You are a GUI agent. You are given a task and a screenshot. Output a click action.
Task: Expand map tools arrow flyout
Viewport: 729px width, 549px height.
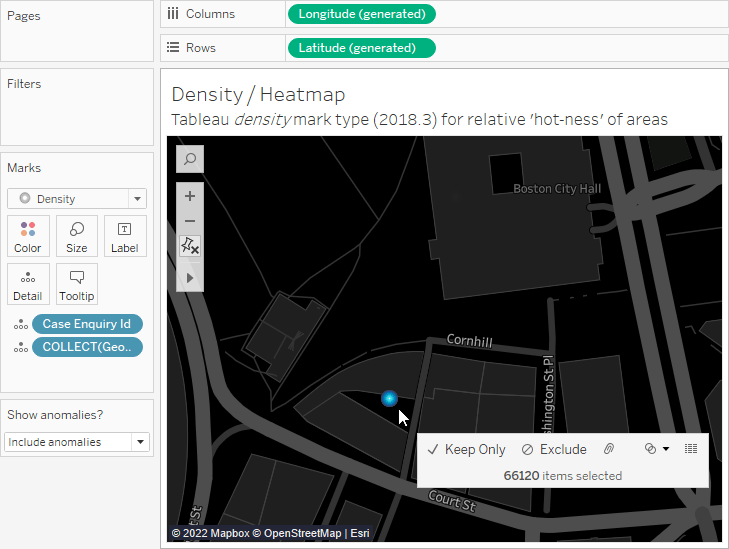[x=190, y=278]
